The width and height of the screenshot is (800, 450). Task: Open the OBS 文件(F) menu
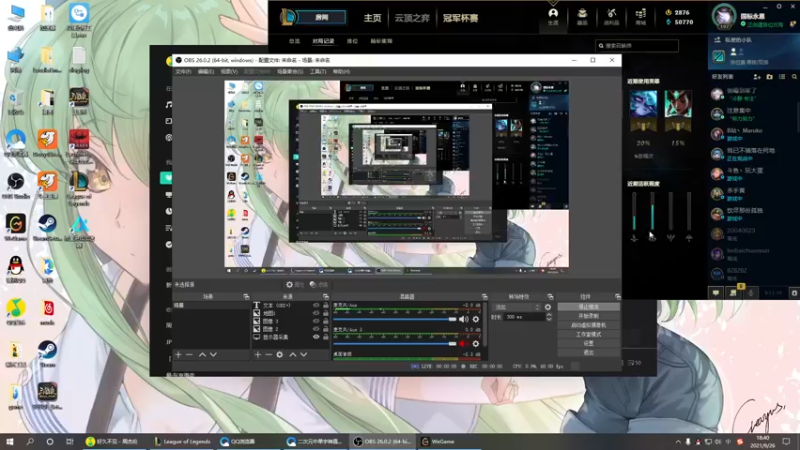[x=183, y=71]
